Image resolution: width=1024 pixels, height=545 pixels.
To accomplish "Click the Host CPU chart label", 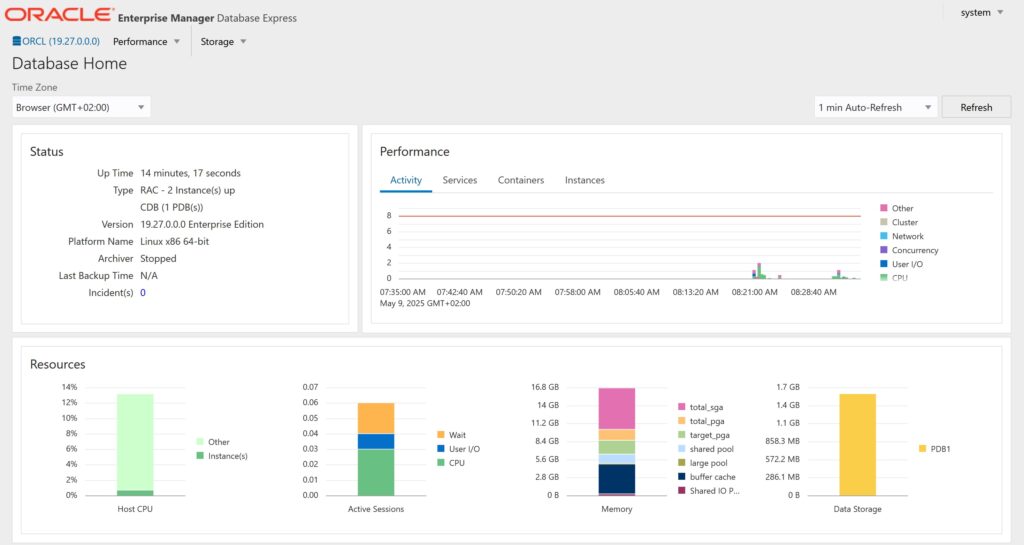I will [135, 509].
